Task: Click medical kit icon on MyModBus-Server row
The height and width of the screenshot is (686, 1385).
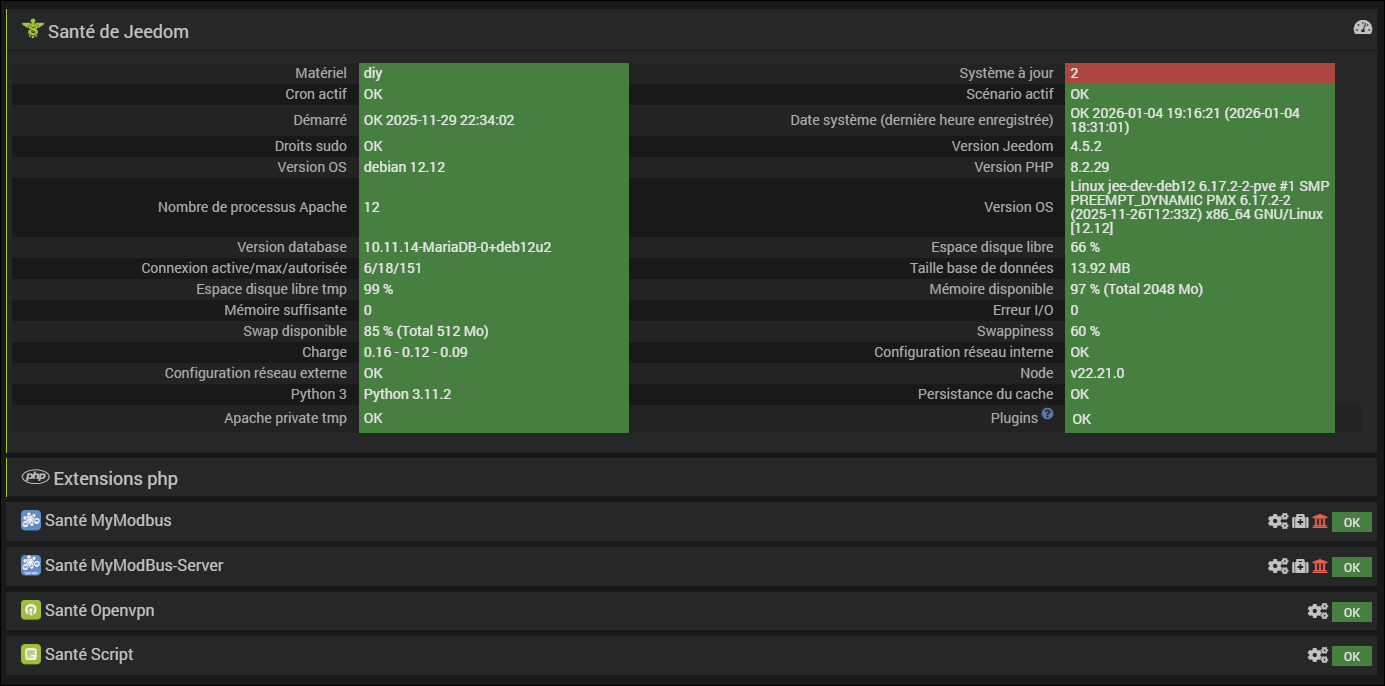Action: tap(1300, 566)
